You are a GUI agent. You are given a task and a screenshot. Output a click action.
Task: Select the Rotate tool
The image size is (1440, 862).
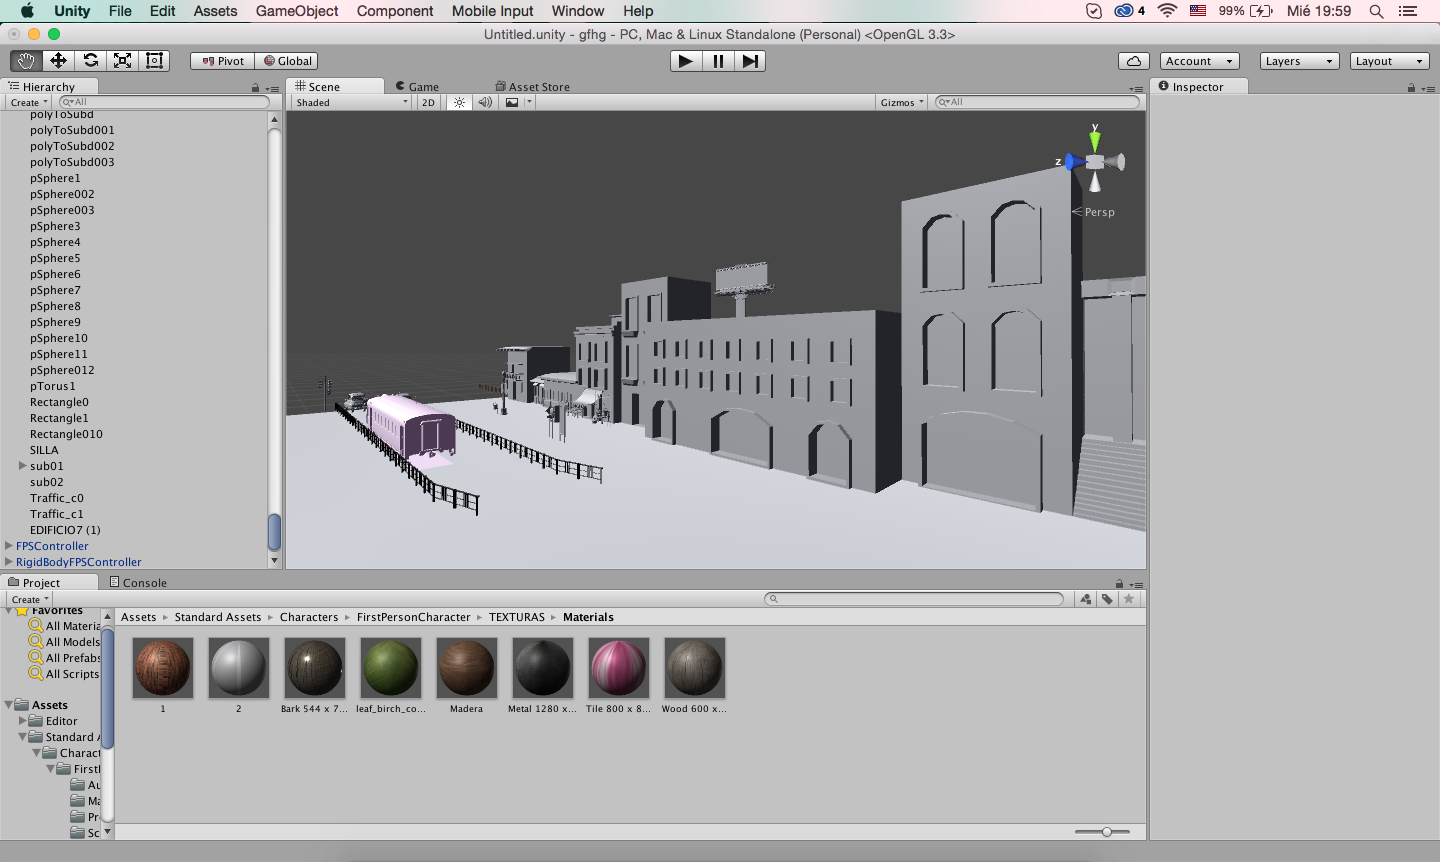point(89,60)
